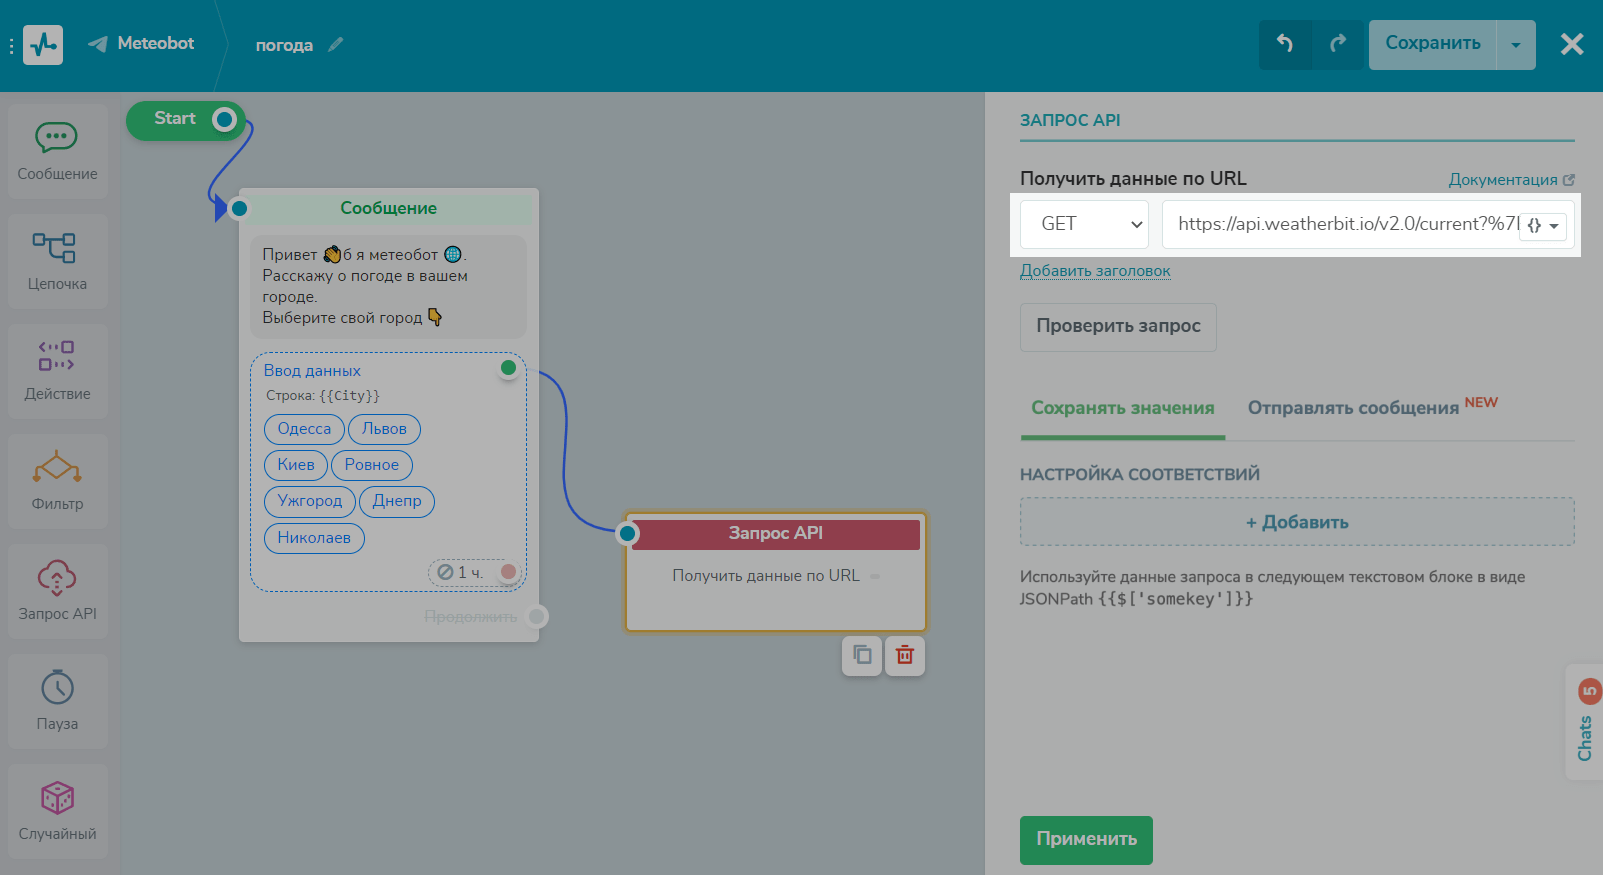This screenshot has width=1603, height=875.
Task: Click the Start block output connector
Action: click(x=224, y=120)
